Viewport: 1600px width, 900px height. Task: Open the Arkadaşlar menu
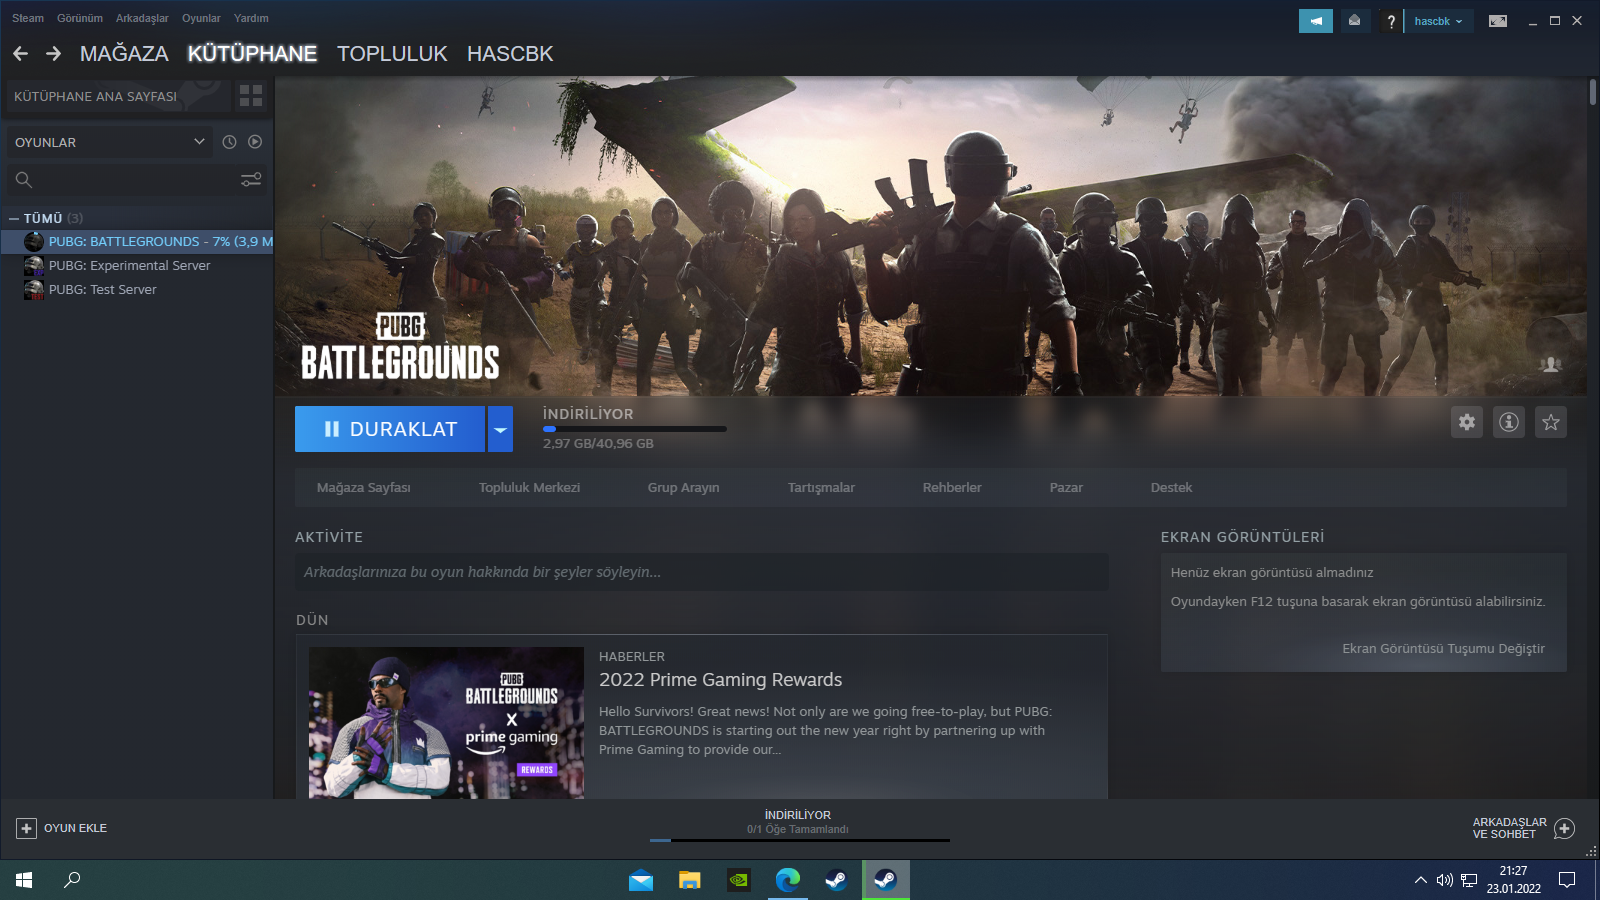pos(142,18)
